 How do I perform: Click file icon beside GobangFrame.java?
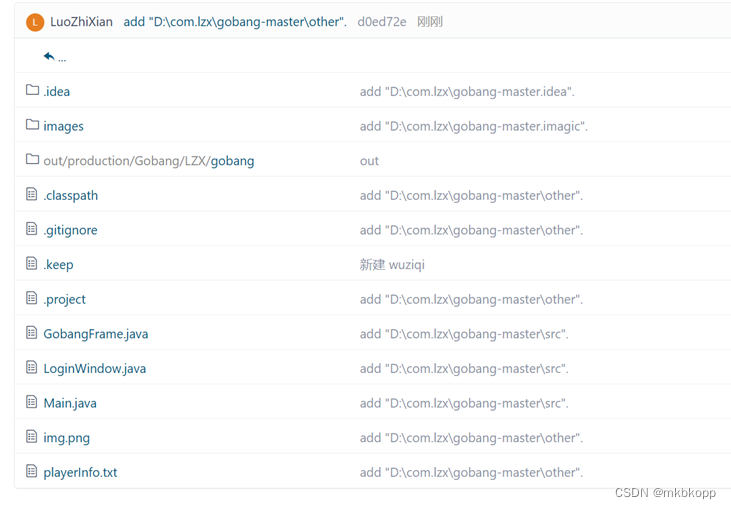[x=31, y=332]
